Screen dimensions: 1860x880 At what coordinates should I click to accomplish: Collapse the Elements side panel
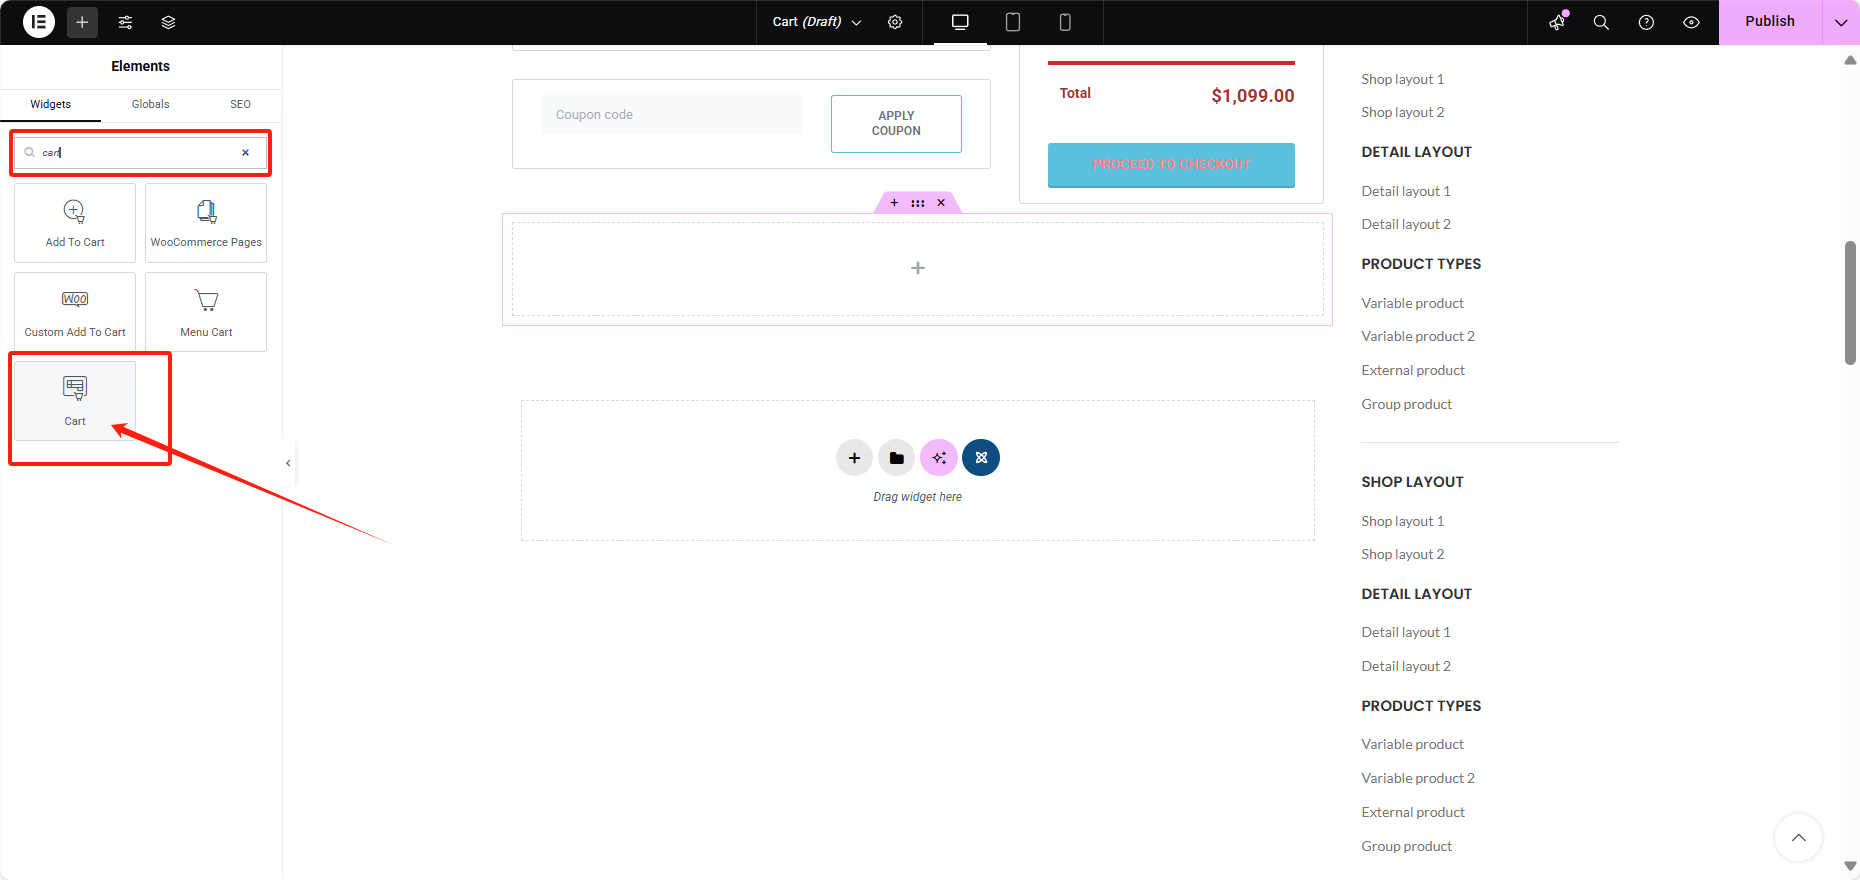288,463
